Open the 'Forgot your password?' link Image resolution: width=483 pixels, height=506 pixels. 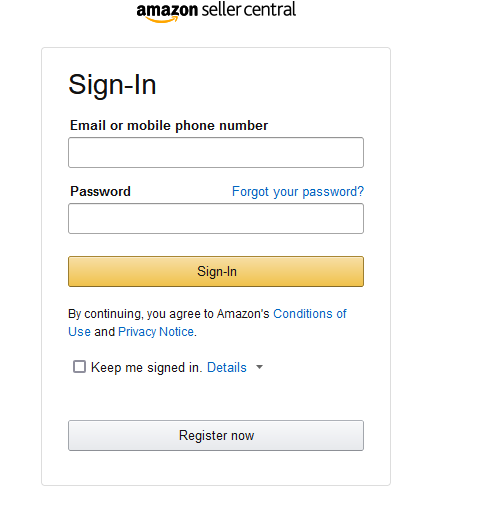(298, 192)
